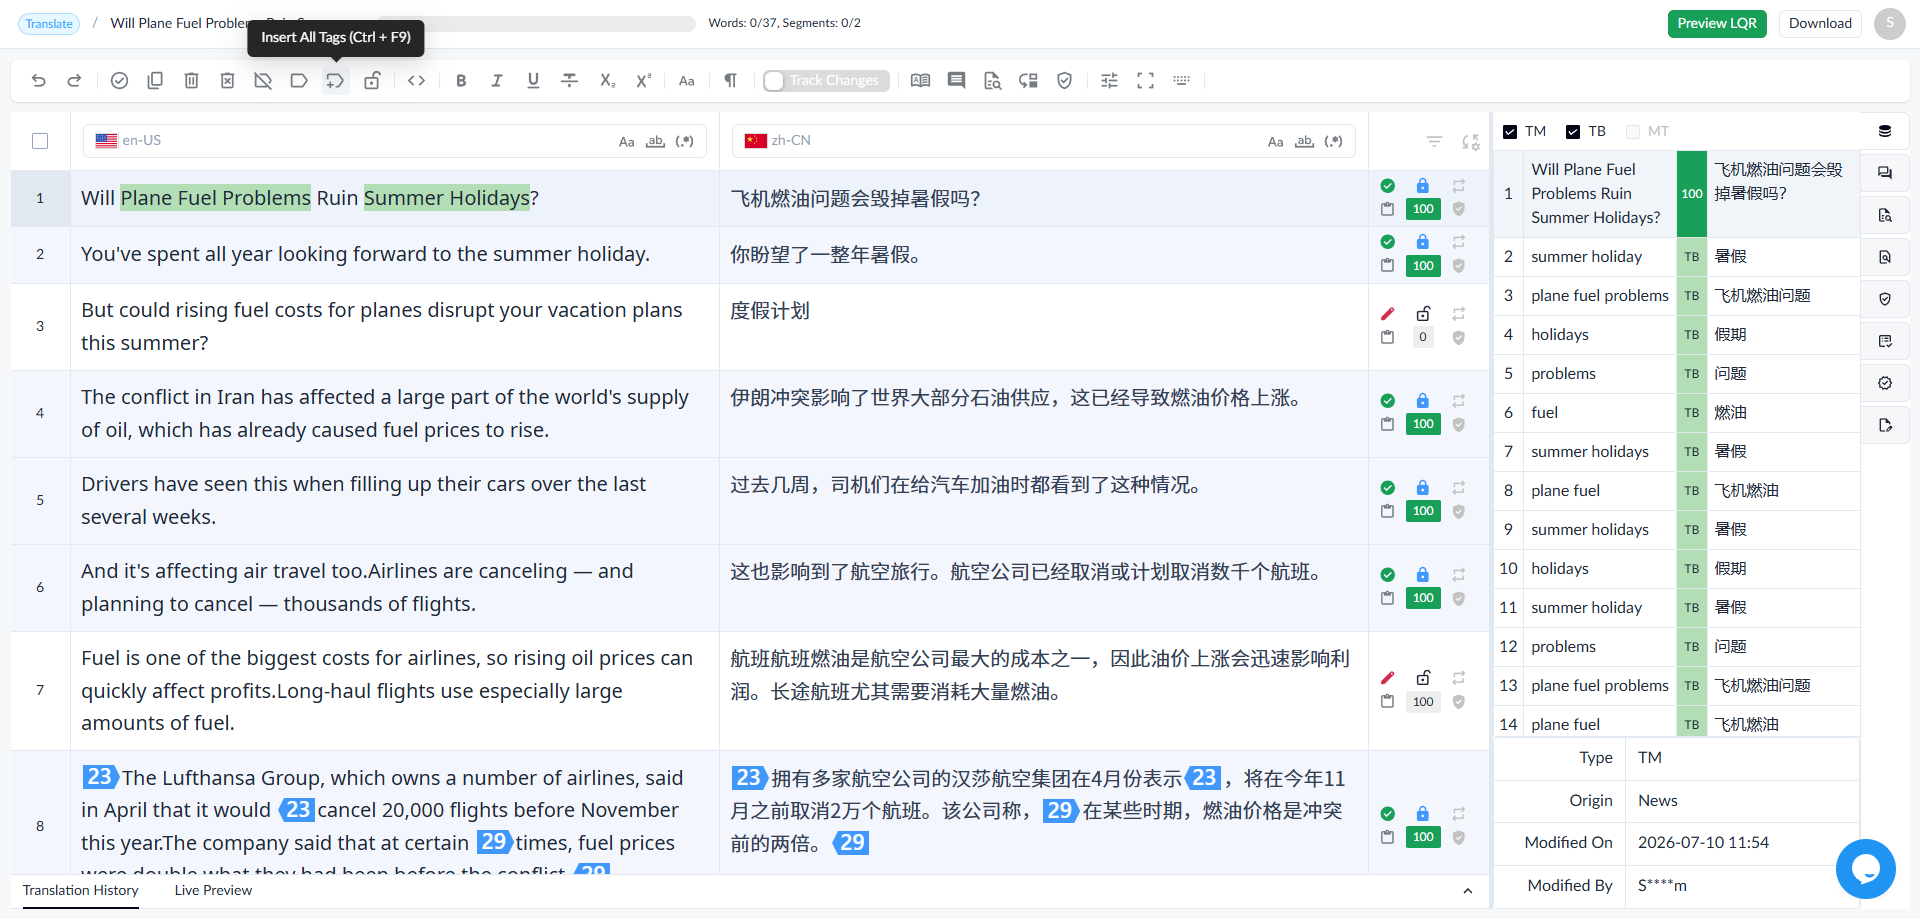This screenshot has height=919, width=1920.
Task: Click the Translate breadcrumb tag
Action: coord(49,24)
